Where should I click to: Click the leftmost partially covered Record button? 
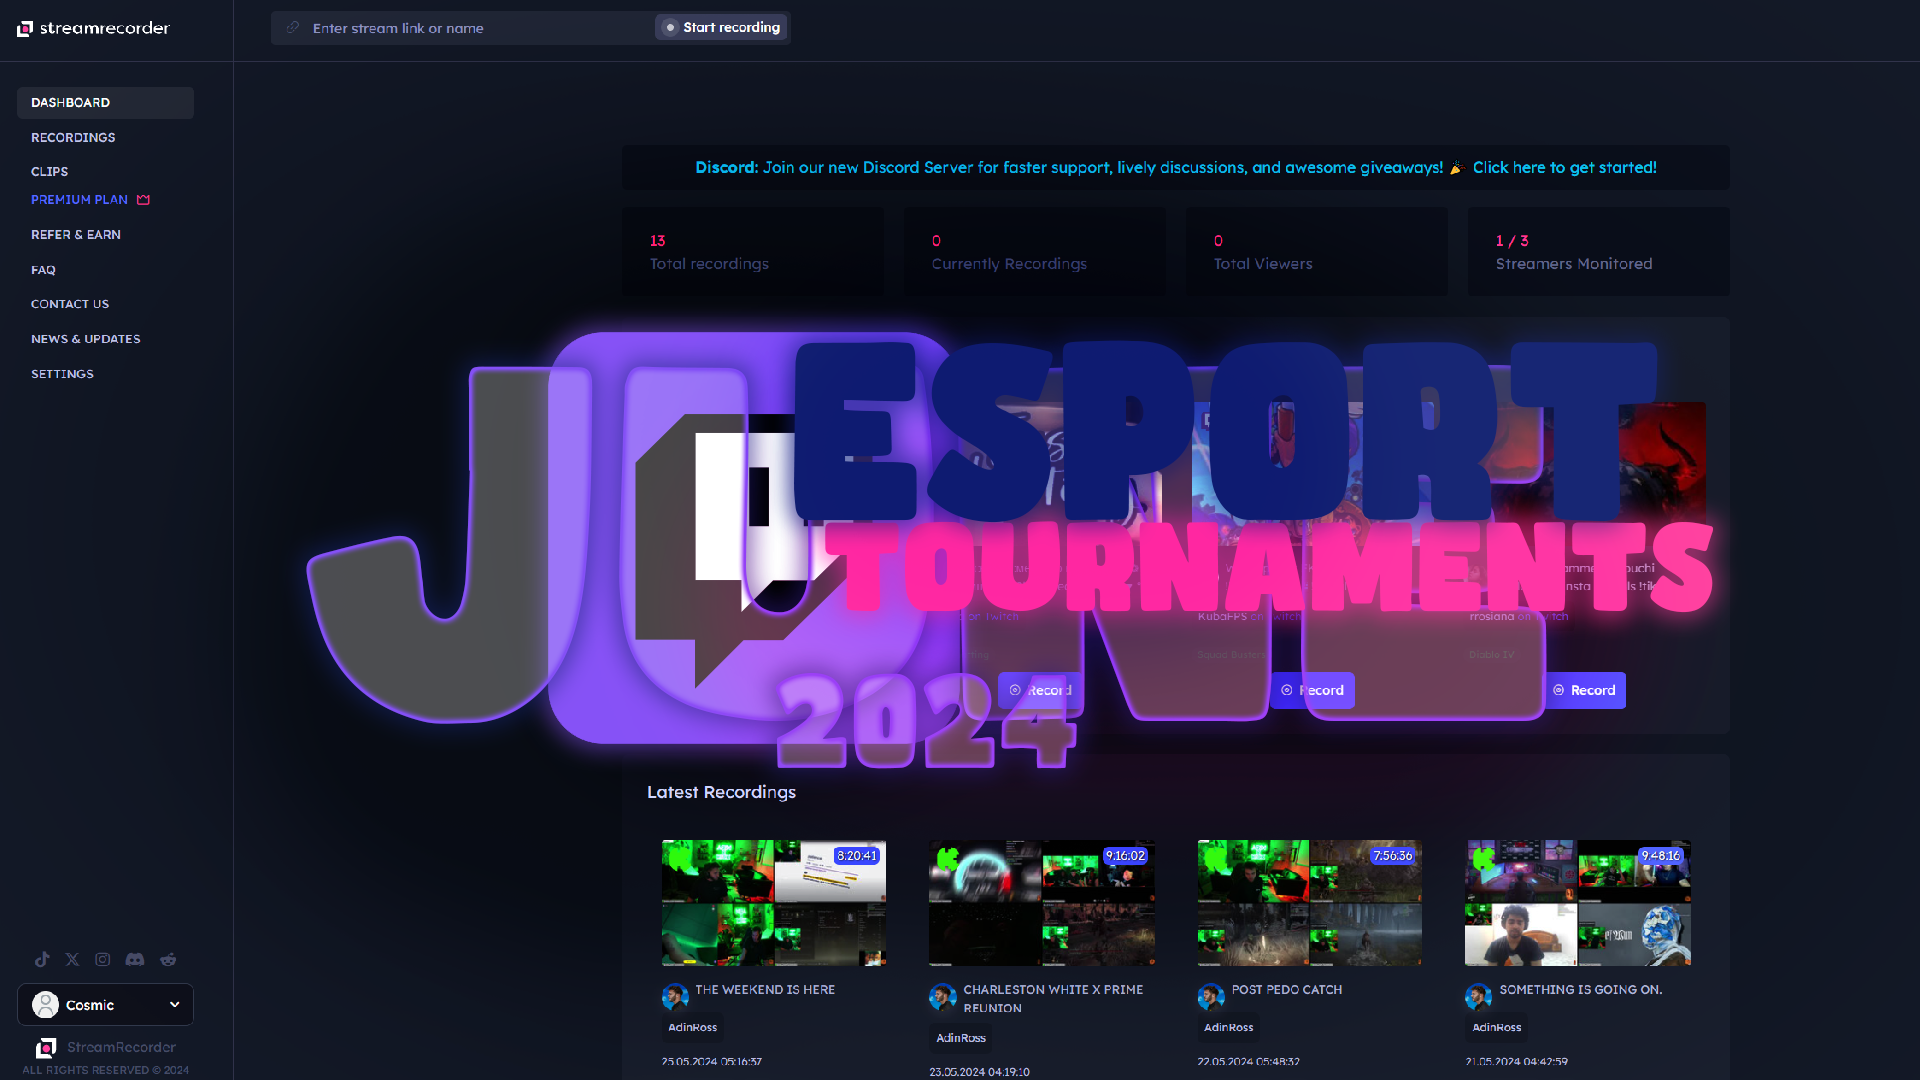pos(1040,690)
